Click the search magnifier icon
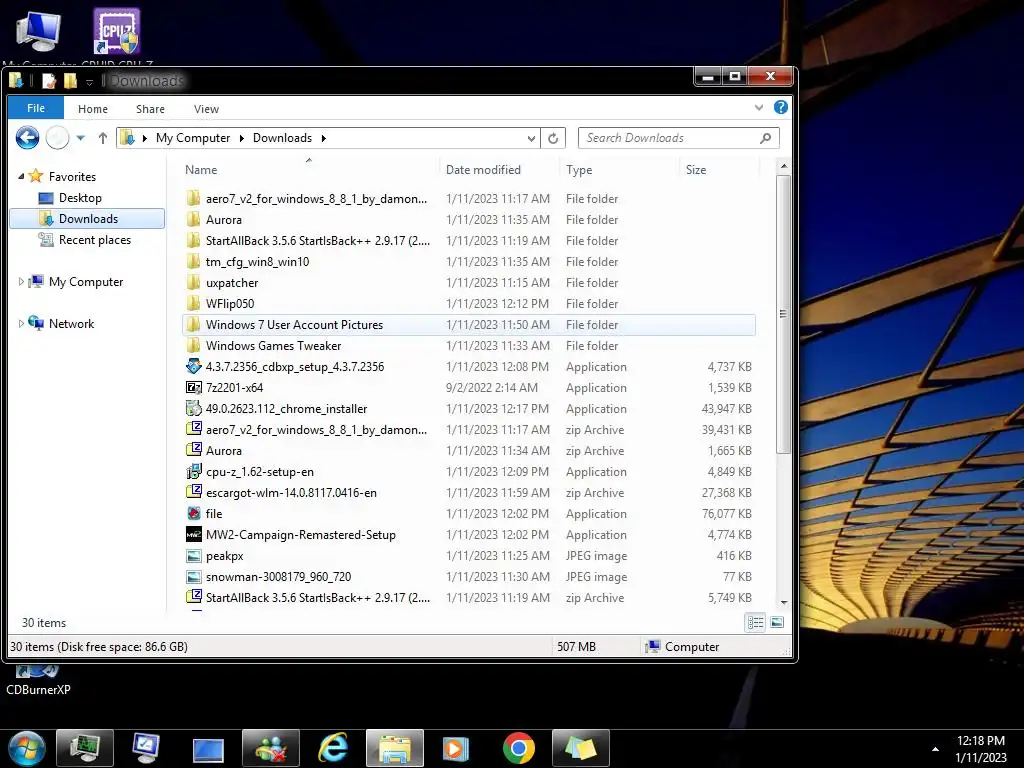1024x768 pixels. [x=765, y=138]
